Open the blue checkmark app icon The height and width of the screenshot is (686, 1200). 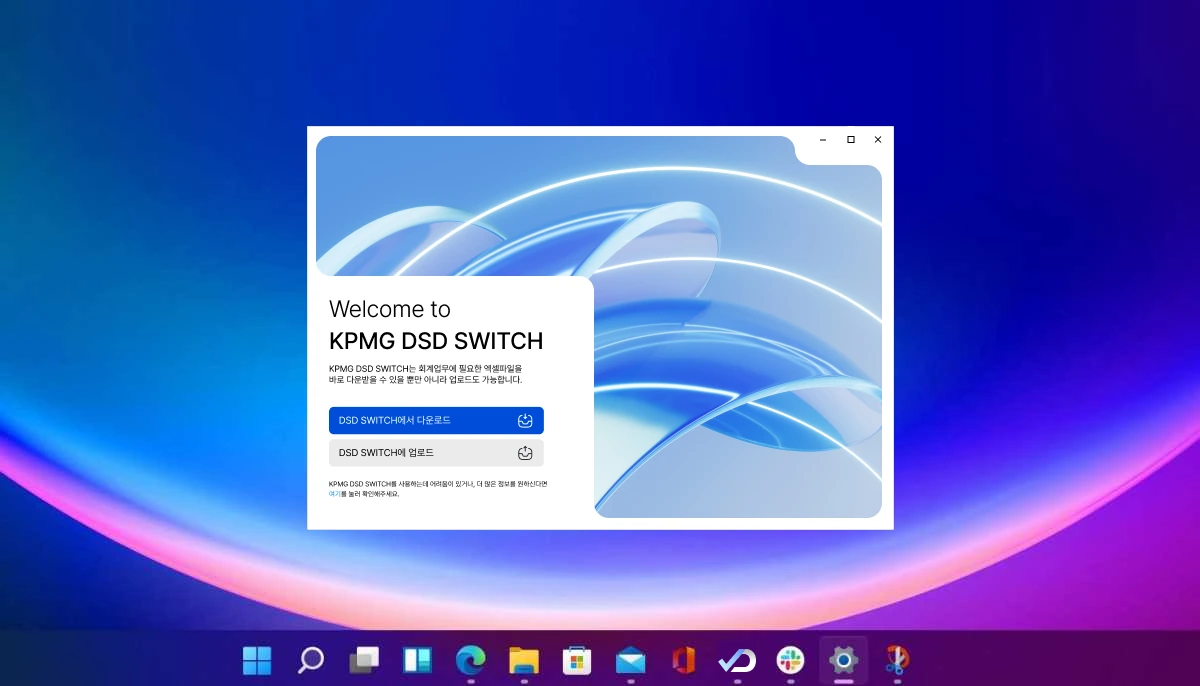click(737, 660)
